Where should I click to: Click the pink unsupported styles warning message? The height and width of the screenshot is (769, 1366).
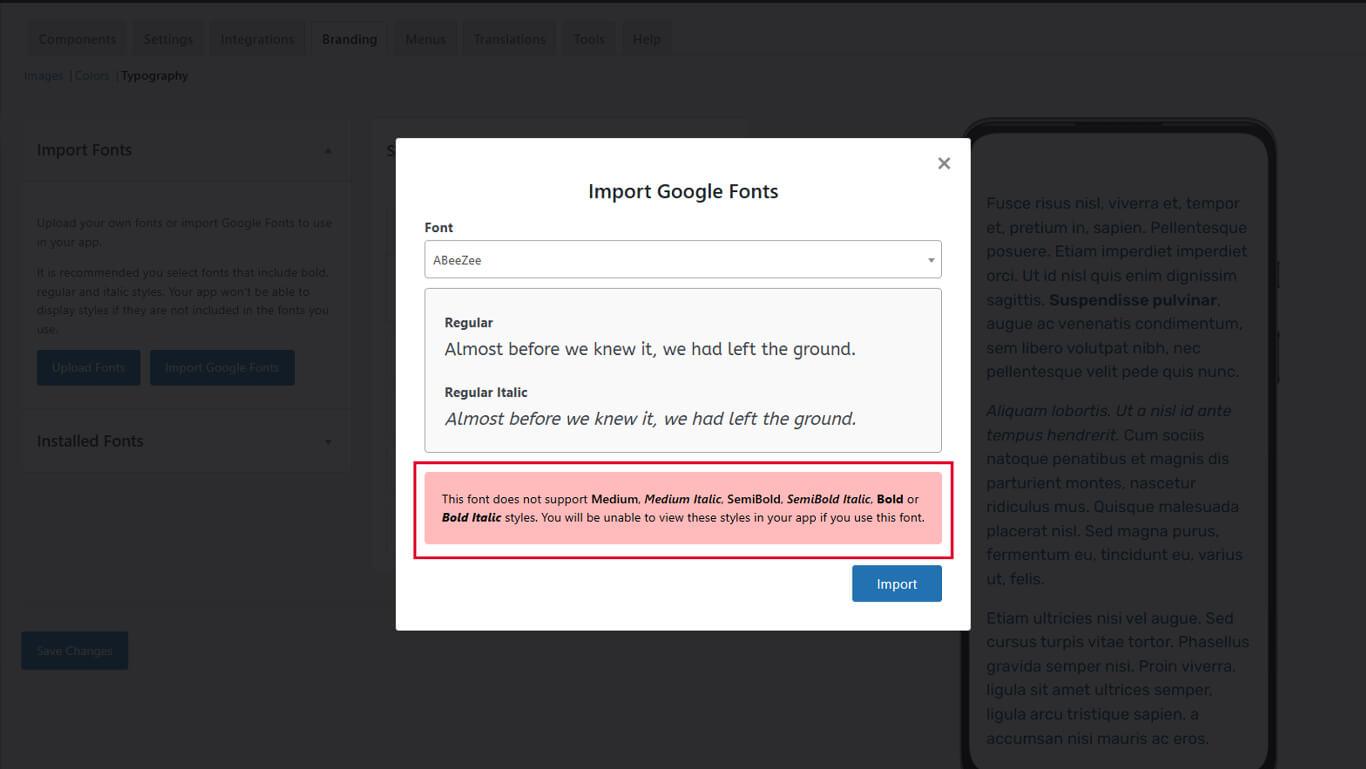(682, 508)
